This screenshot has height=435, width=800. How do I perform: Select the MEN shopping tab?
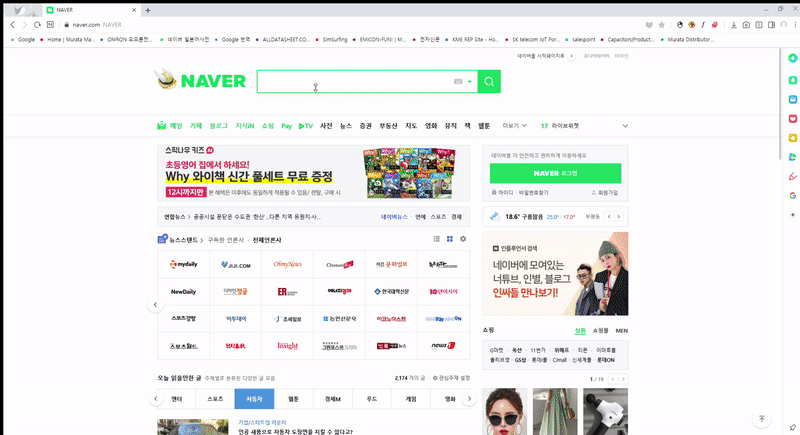[x=621, y=330]
